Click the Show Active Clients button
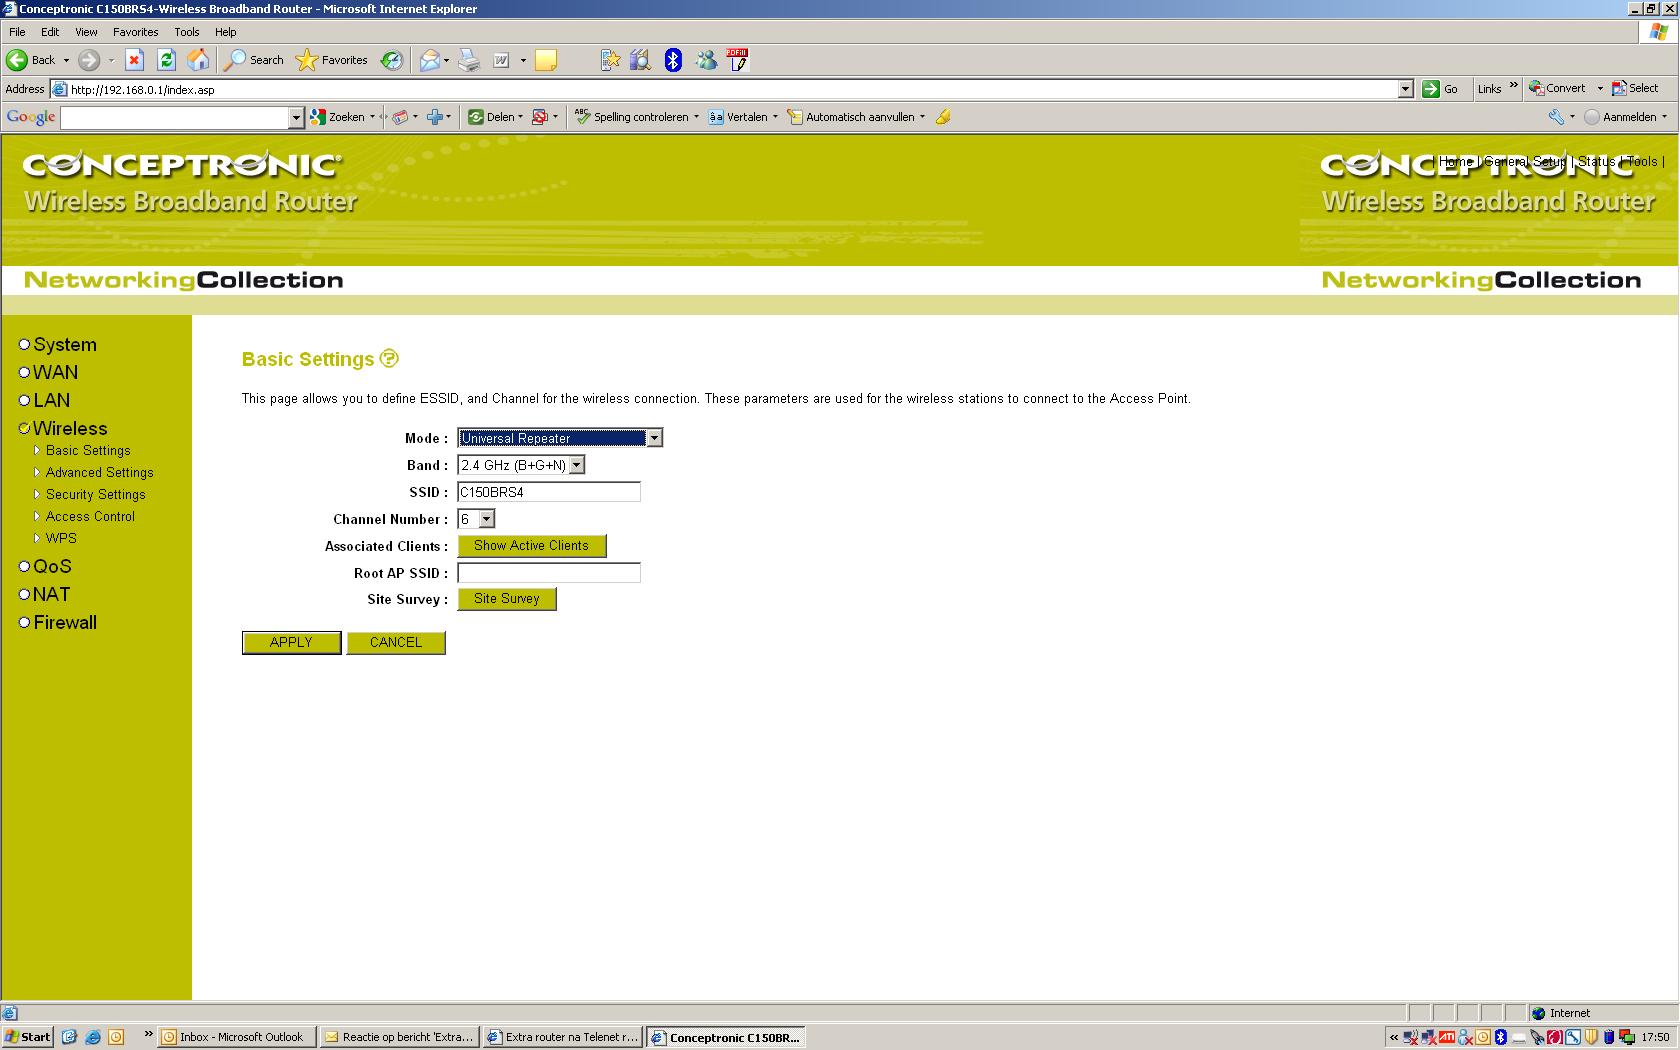The height and width of the screenshot is (1050, 1680). coord(532,546)
